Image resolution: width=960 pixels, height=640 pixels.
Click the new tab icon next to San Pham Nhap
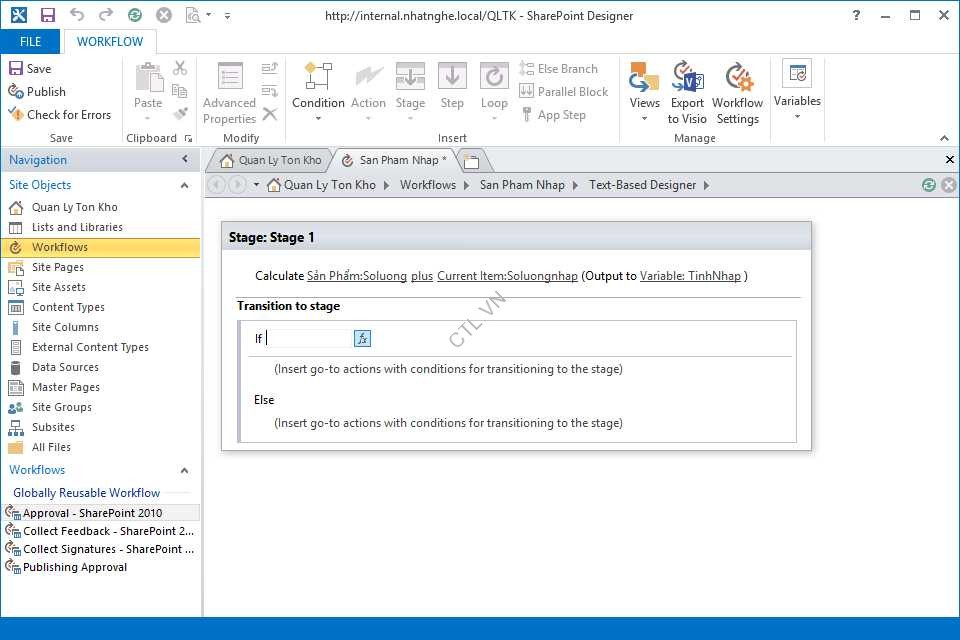click(x=472, y=161)
